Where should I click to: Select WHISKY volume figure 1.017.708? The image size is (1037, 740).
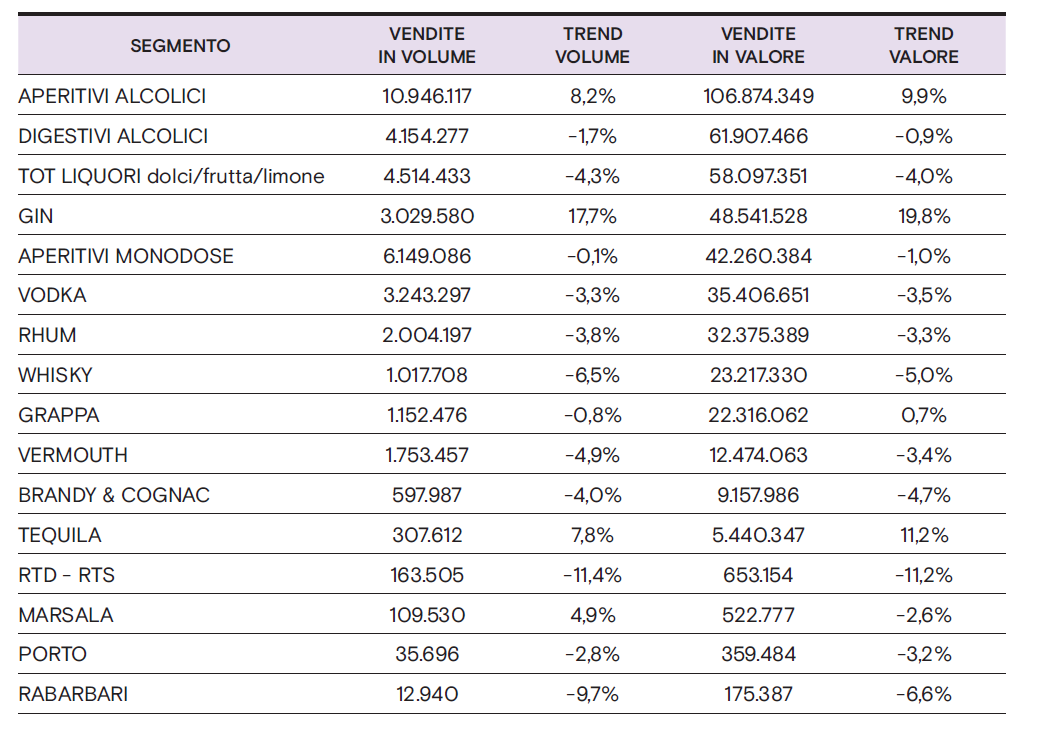pos(427,375)
